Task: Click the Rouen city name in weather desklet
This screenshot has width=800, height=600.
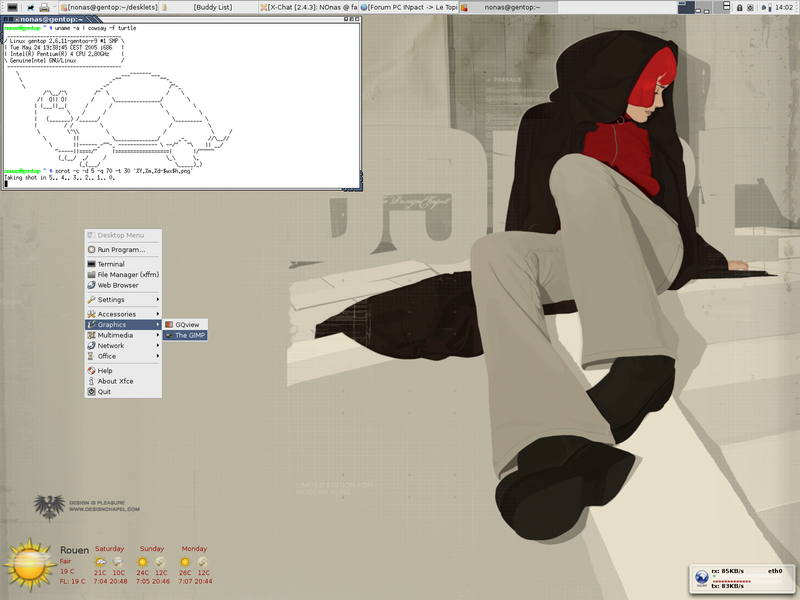Action: click(x=74, y=550)
